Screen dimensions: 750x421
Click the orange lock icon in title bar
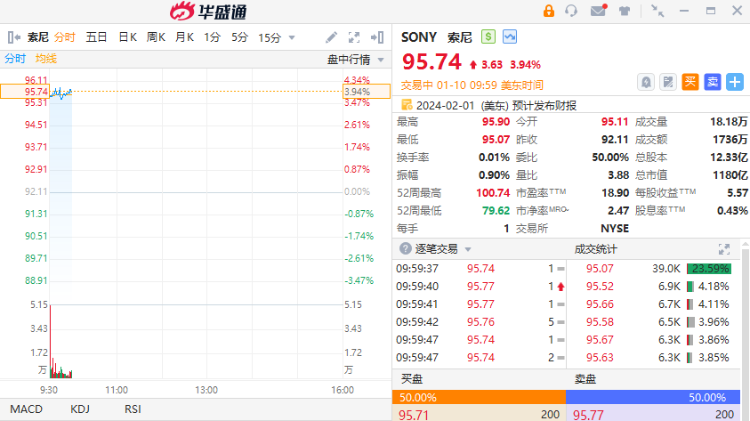click(549, 11)
